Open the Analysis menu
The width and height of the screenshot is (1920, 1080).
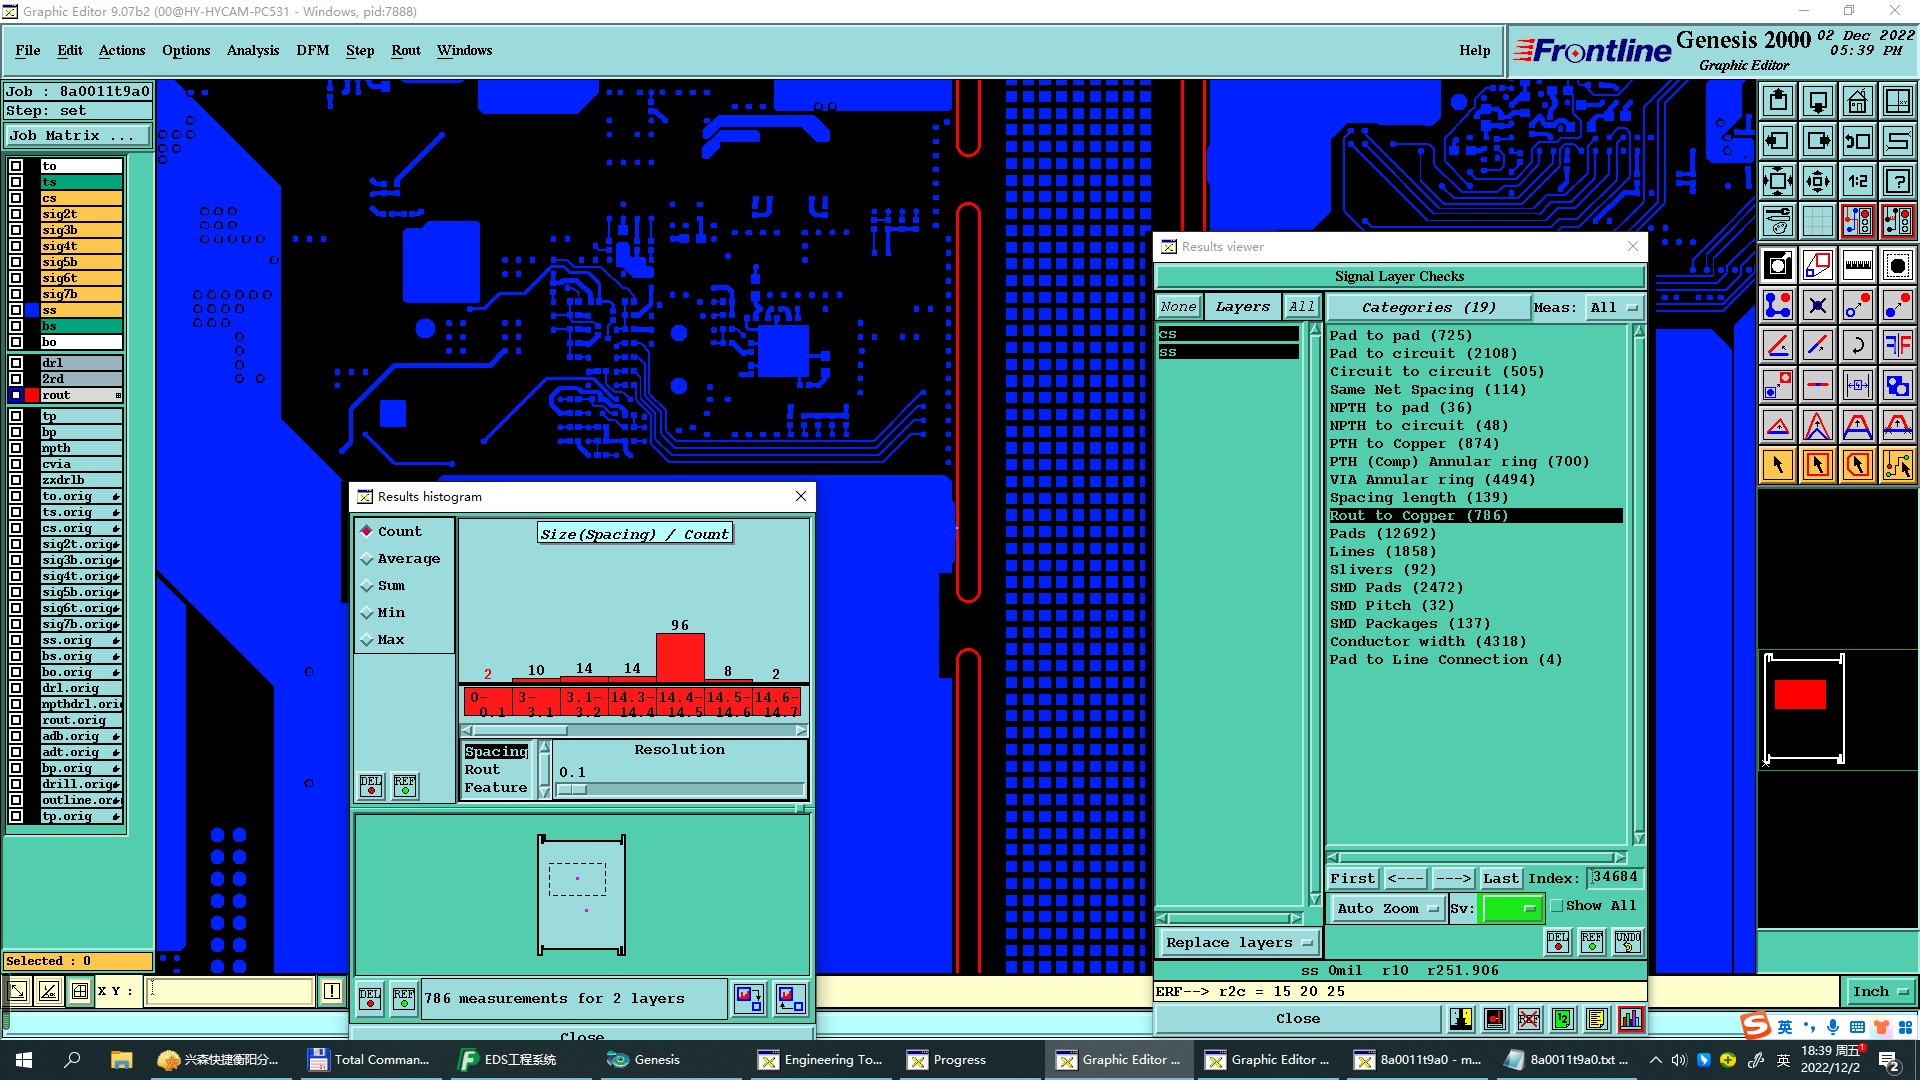point(252,50)
